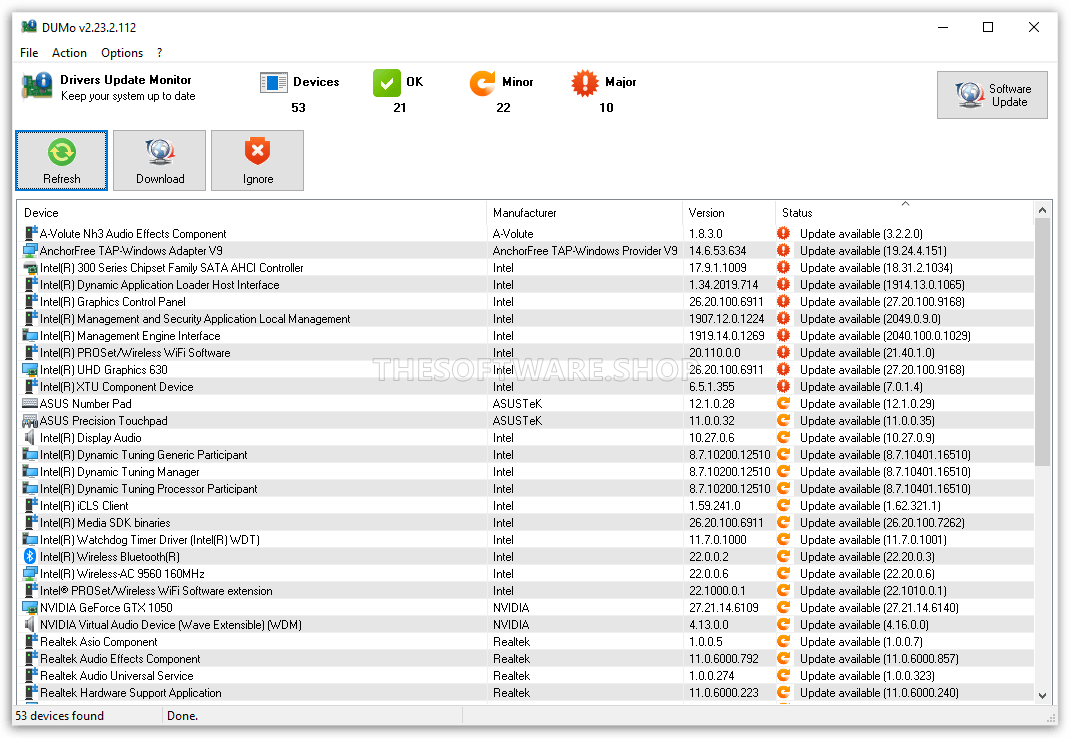Open the Software Update button
This screenshot has height=738, width=1071.
(992, 95)
